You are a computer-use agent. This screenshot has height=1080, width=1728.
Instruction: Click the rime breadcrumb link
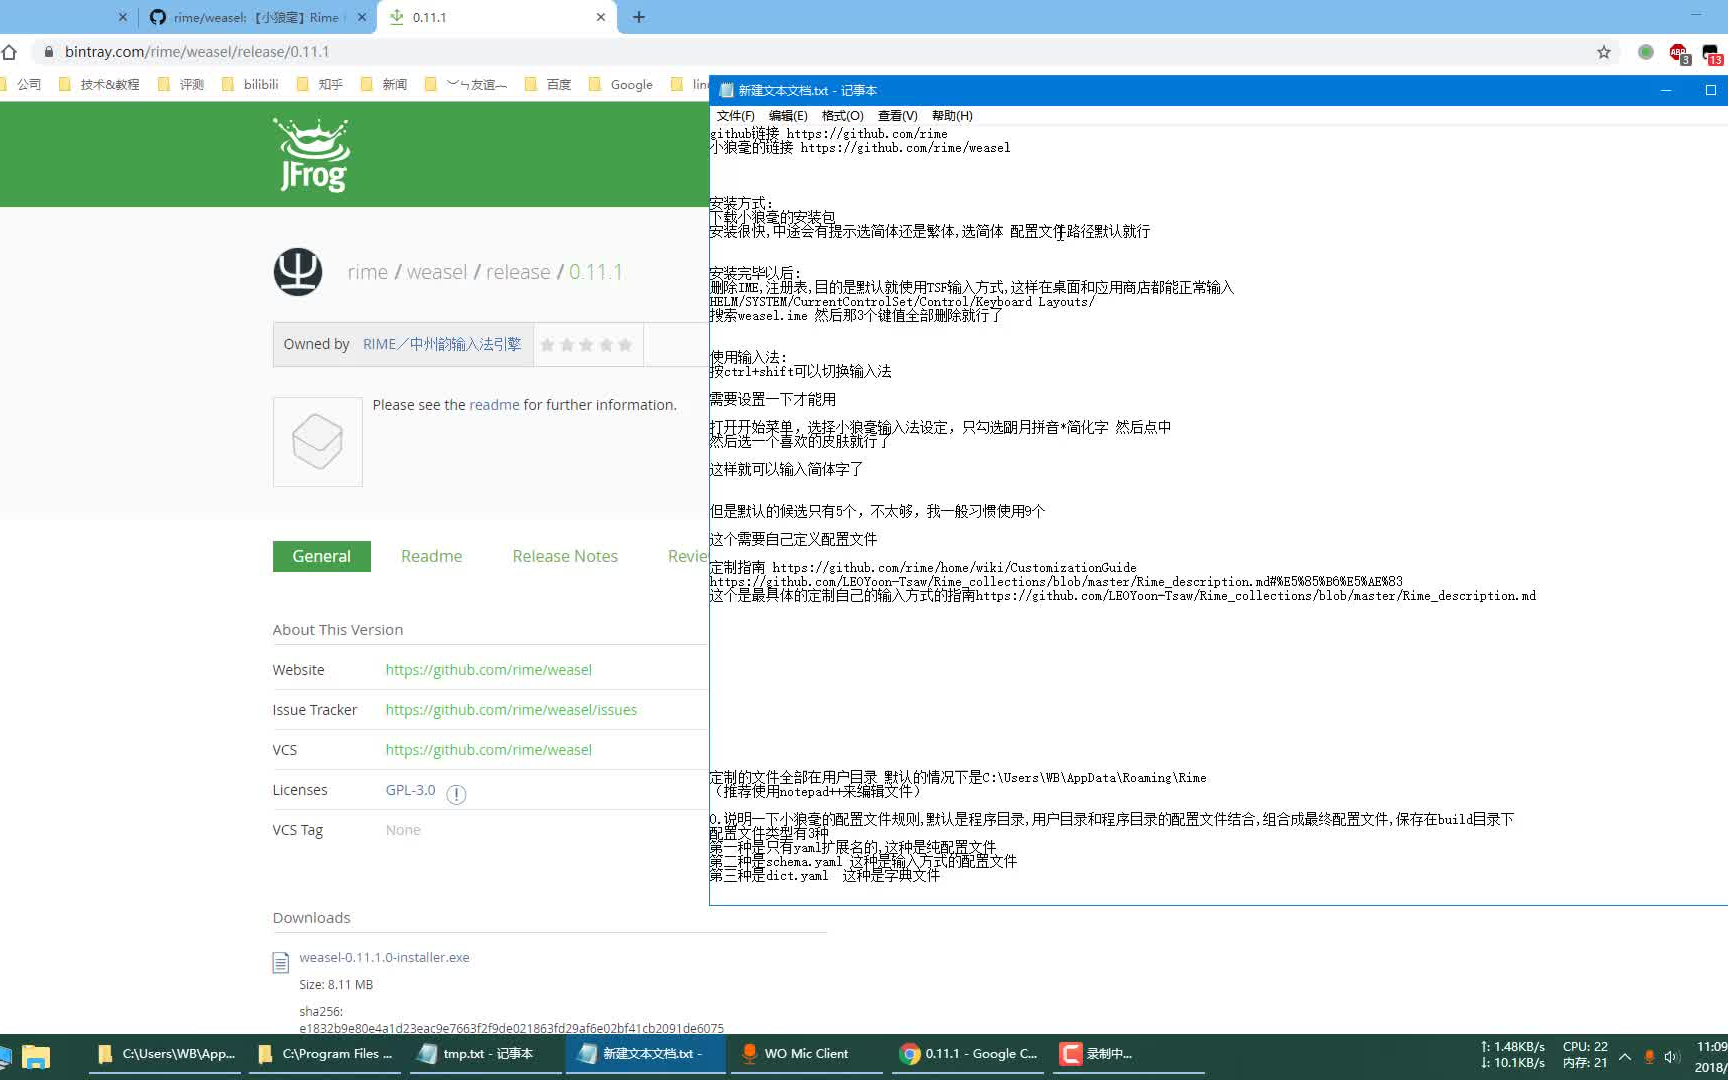pos(368,272)
